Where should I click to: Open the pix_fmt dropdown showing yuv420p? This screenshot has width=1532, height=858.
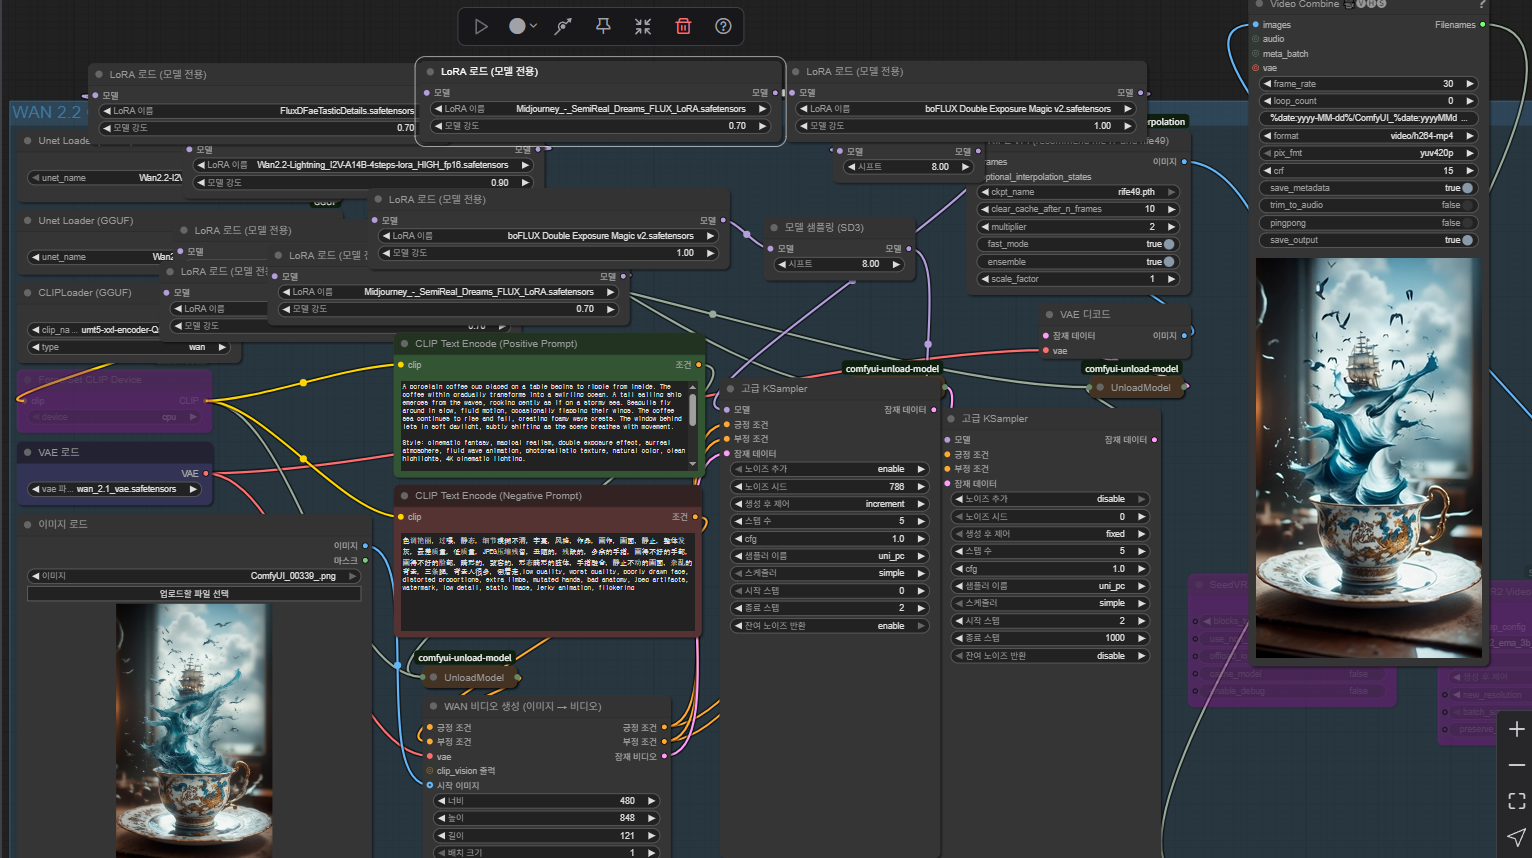[x=1368, y=153]
